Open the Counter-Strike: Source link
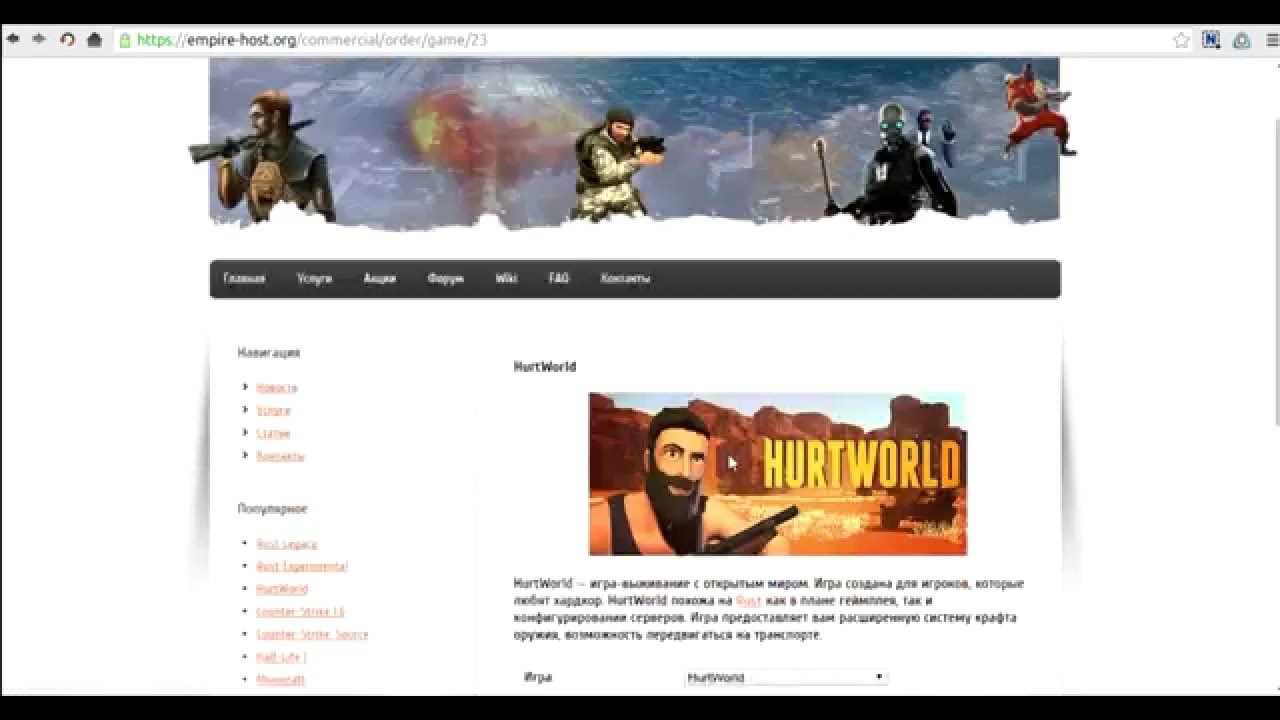1280x720 pixels. [312, 634]
